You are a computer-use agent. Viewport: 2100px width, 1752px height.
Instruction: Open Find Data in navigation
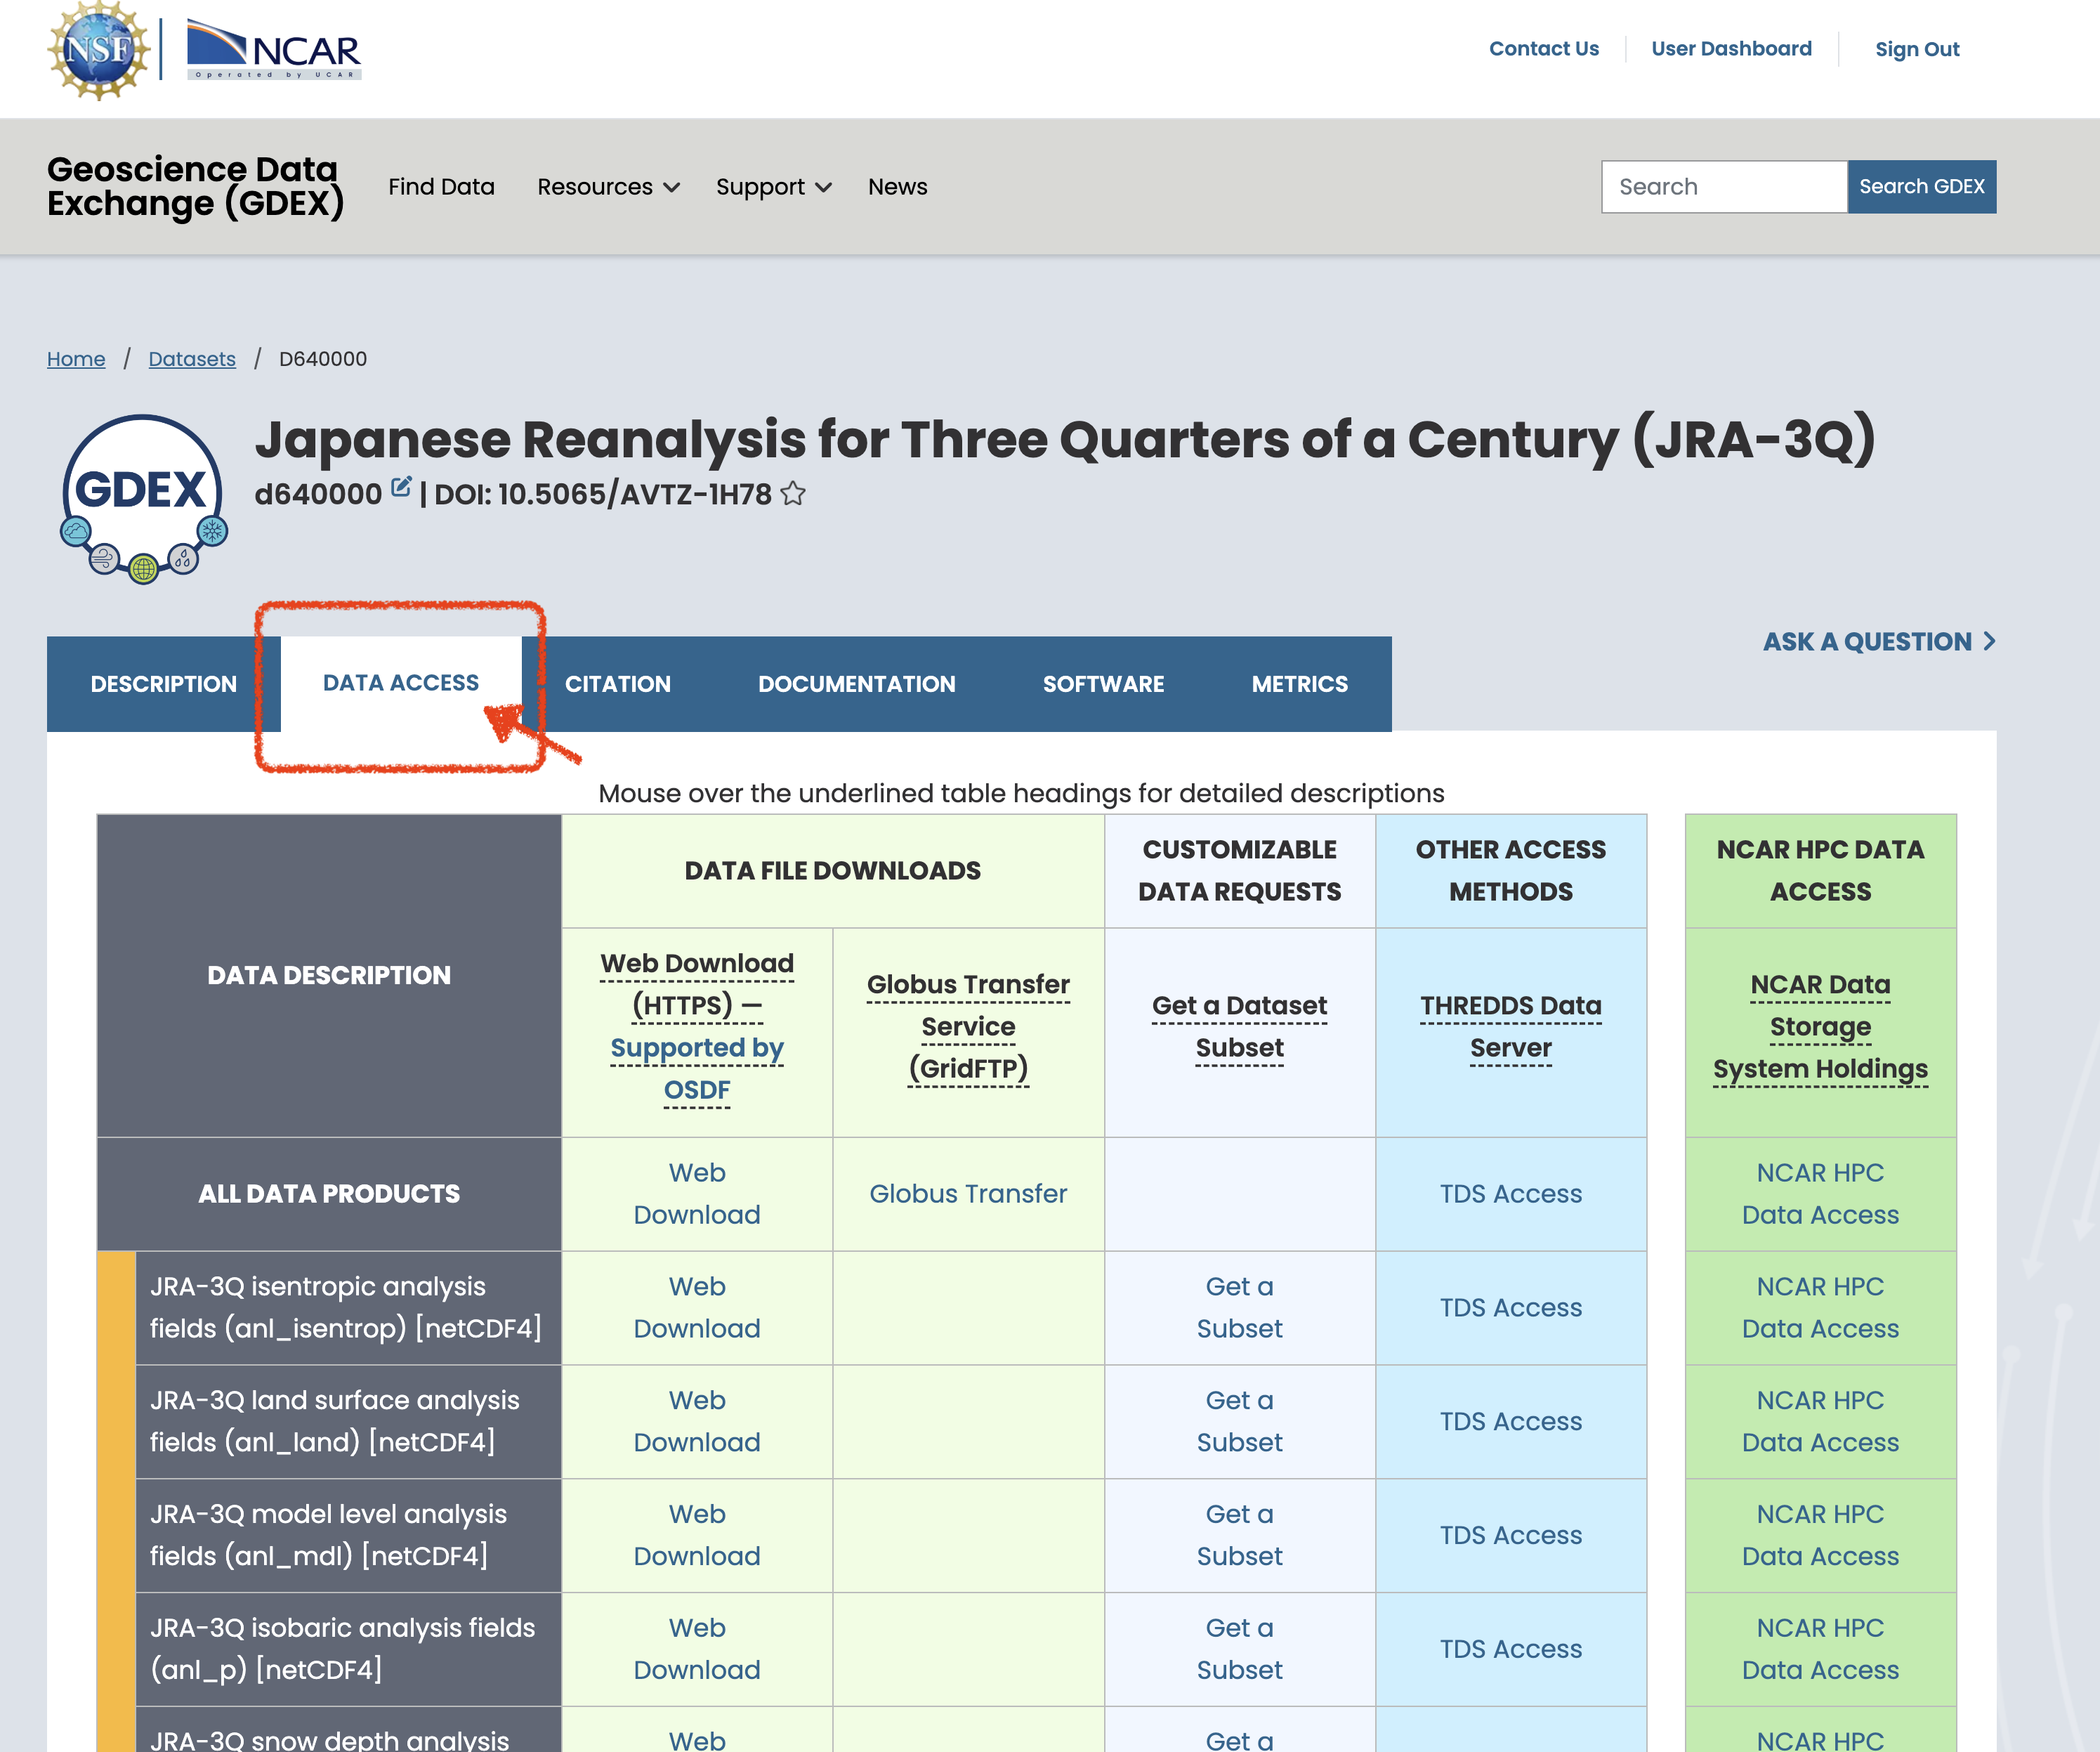point(441,187)
